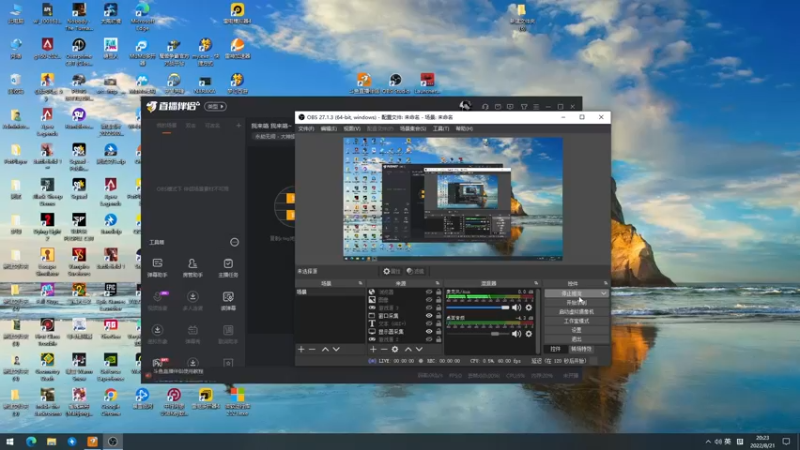Open Microsoft Edge from the taskbar
800x450 pixels.
pos(31,441)
